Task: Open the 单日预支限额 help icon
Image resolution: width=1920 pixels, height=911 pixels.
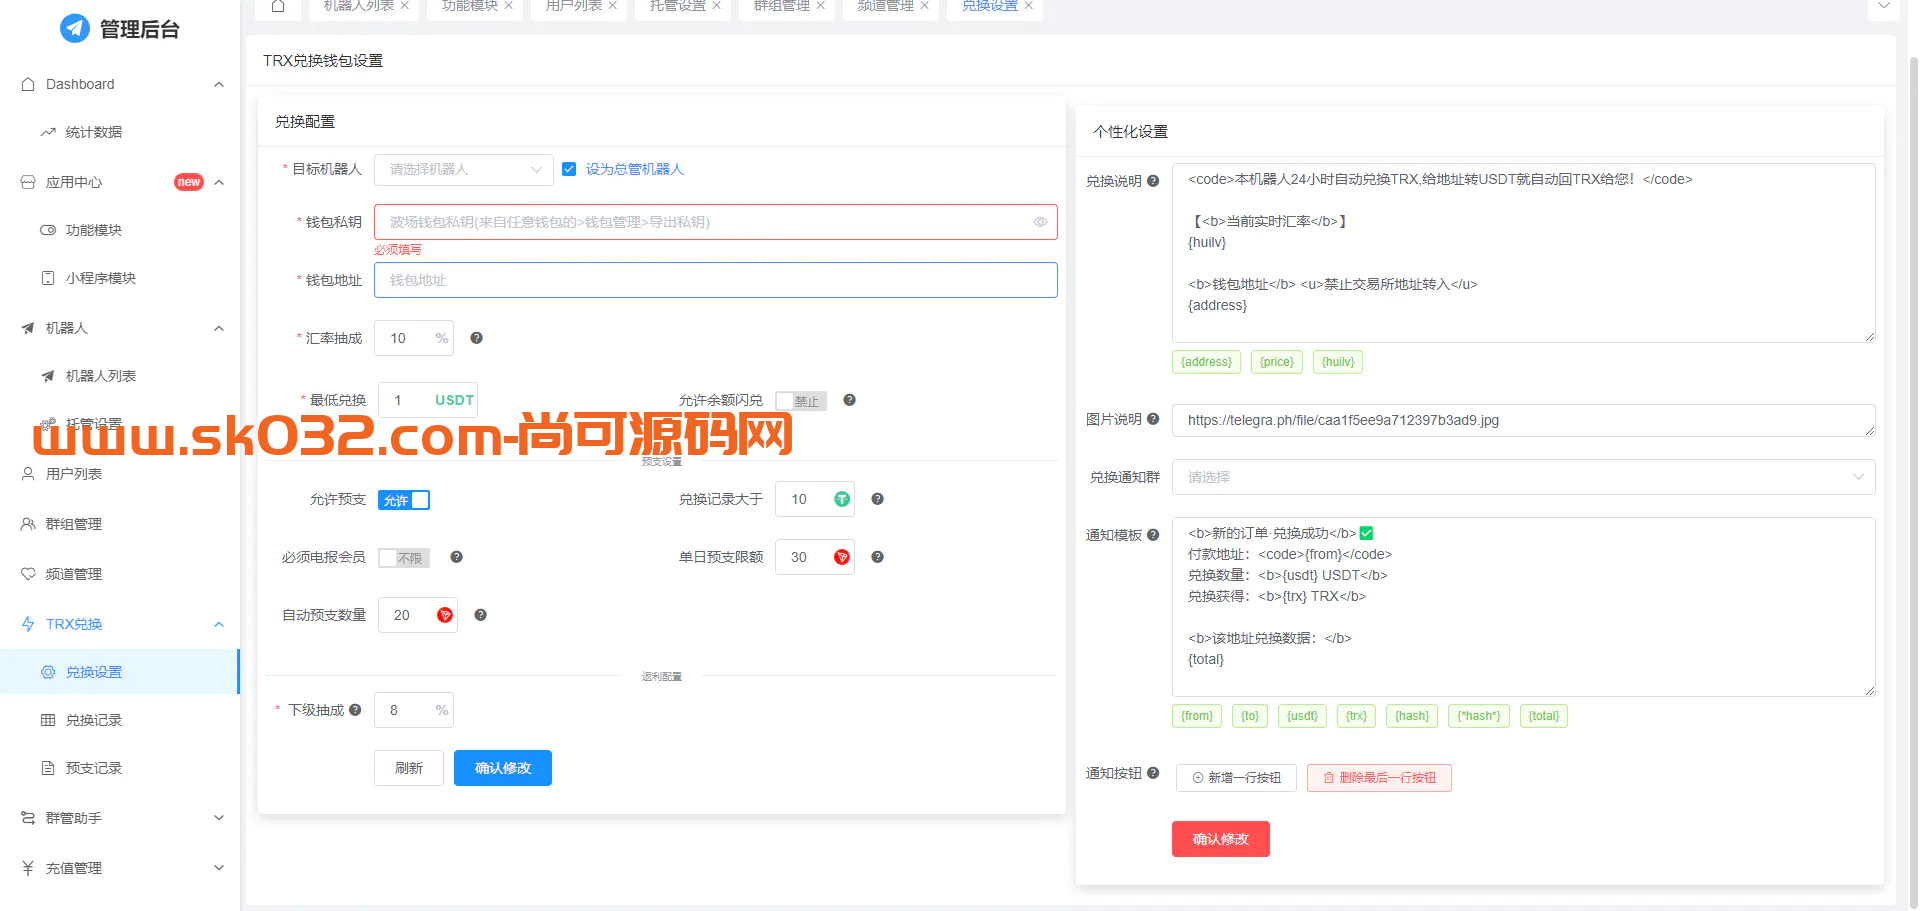Action: point(877,557)
